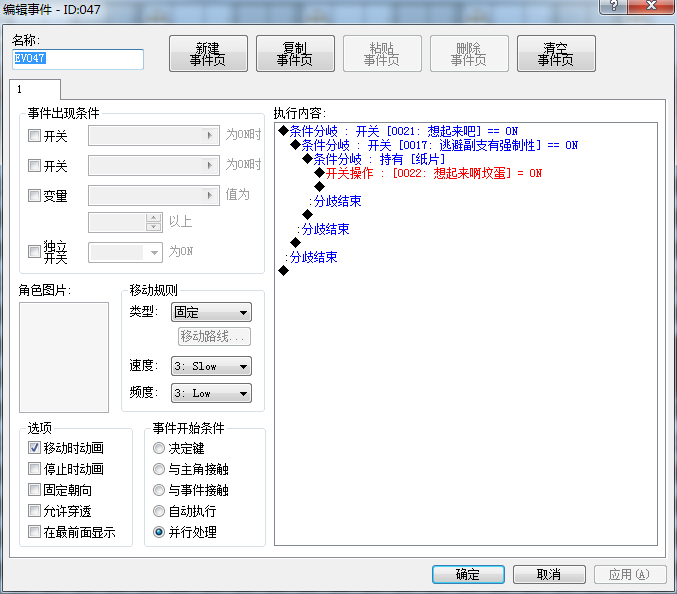Select the 决定键 trigger radio button
Screen dimensions: 677x594
point(159,448)
